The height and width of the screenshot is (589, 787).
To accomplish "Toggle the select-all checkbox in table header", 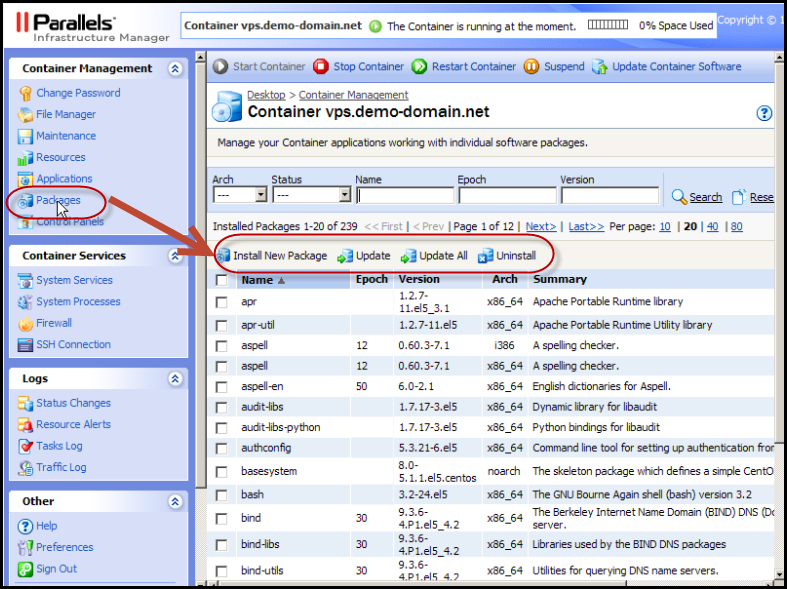I will tap(221, 280).
